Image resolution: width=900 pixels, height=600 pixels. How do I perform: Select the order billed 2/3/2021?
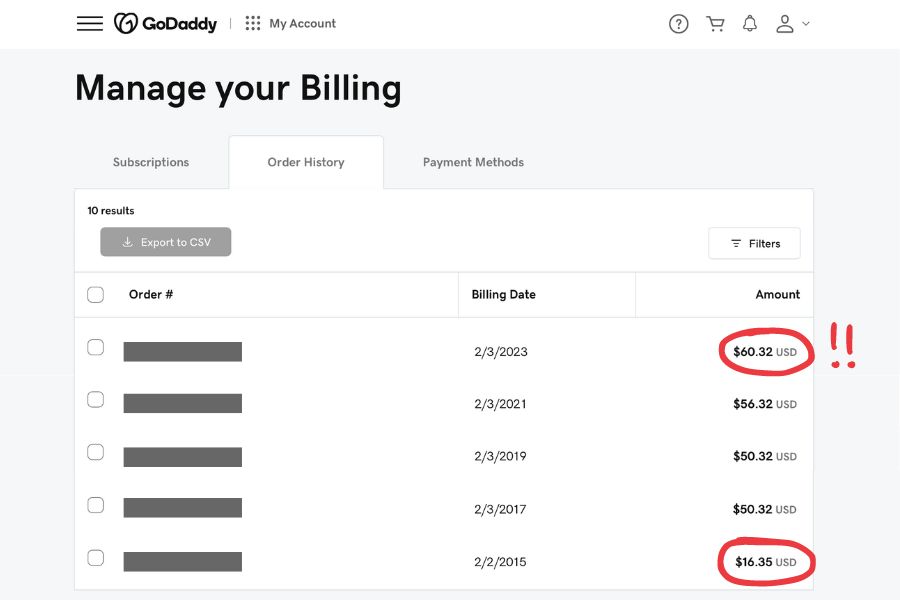[96, 400]
